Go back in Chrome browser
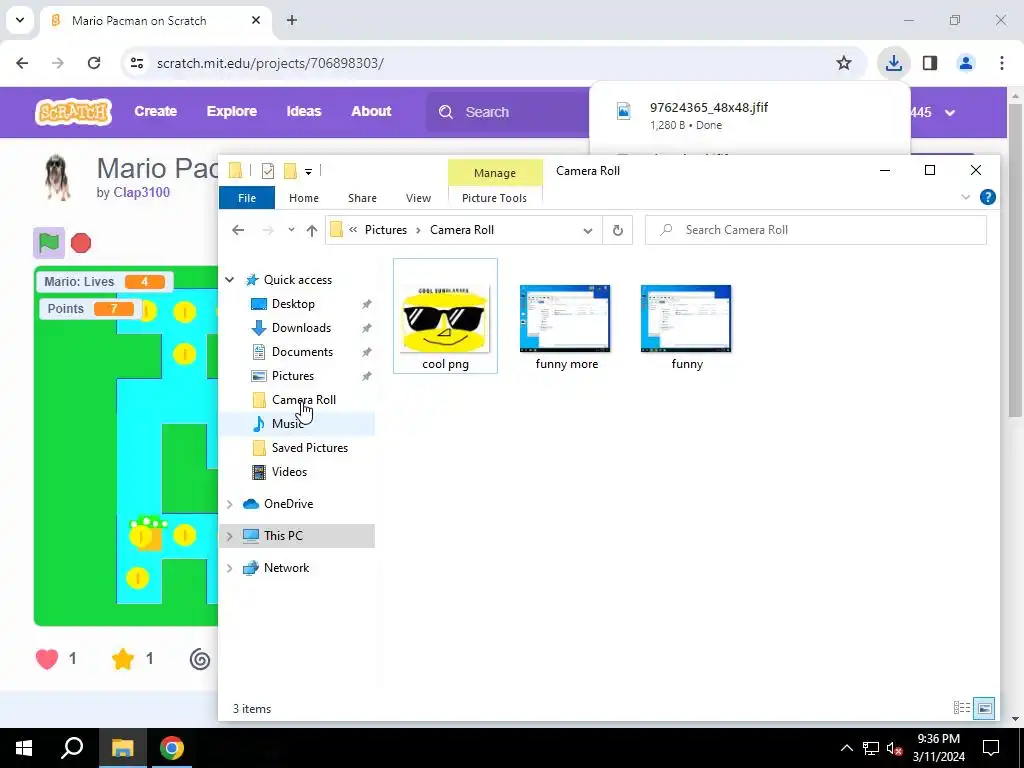The width and height of the screenshot is (1024, 768). tap(22, 63)
